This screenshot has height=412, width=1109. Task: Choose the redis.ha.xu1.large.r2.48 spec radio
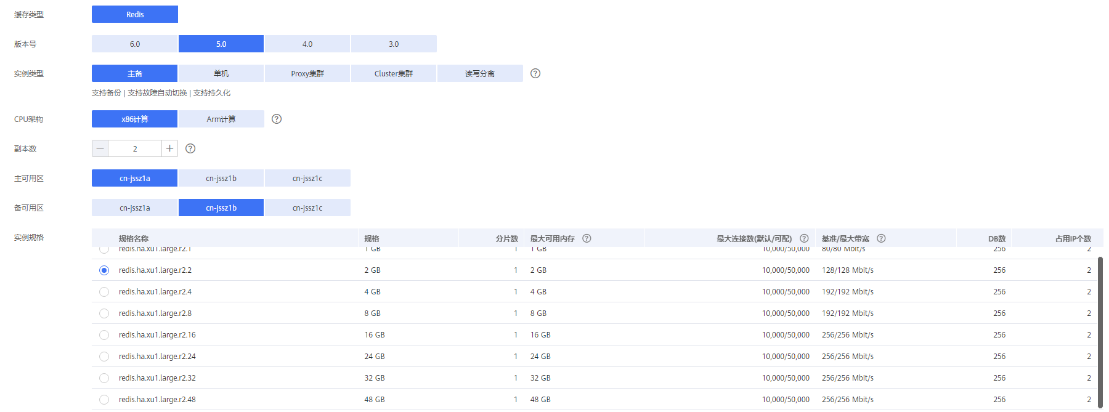tap(104, 399)
